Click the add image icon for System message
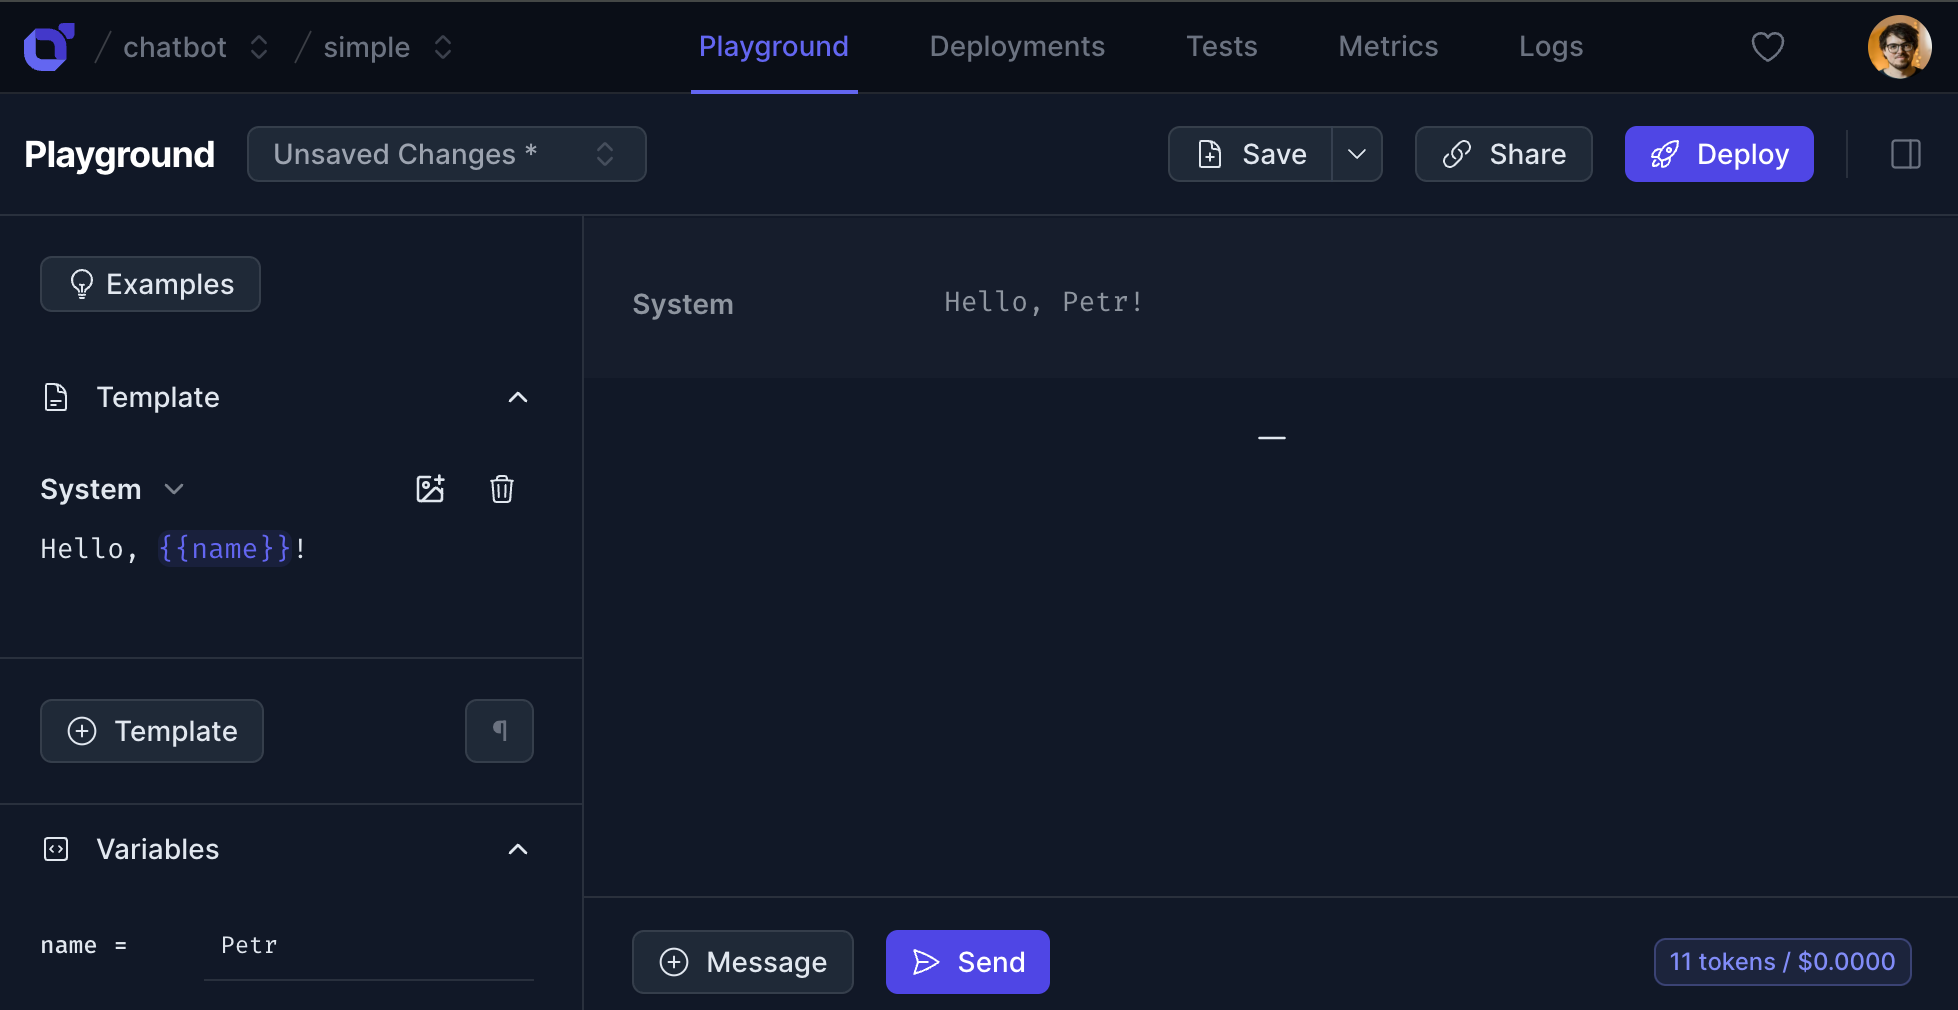 pyautogui.click(x=430, y=489)
